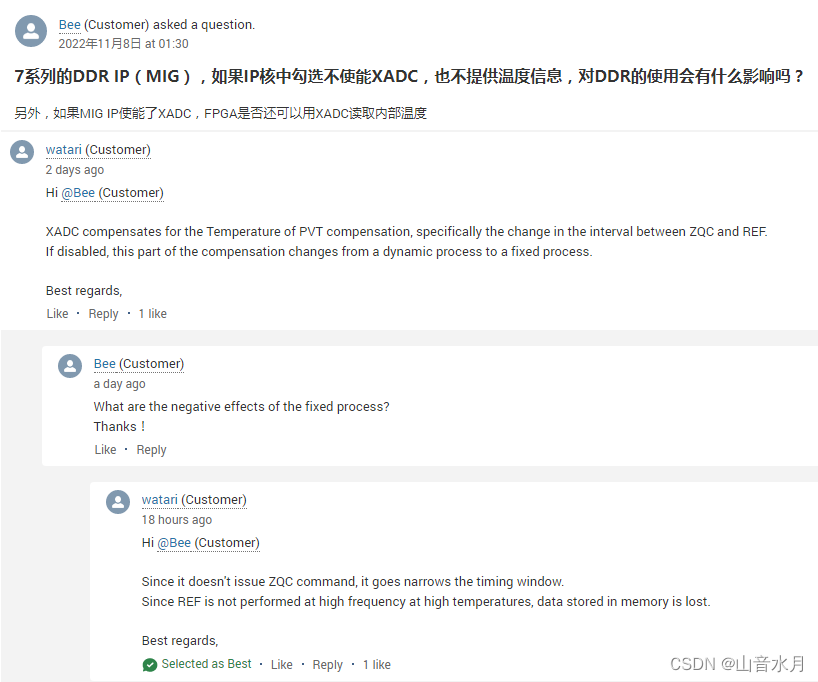This screenshot has width=818, height=682.
Task: Click Like under Bee's follow-up question
Action: tap(105, 449)
